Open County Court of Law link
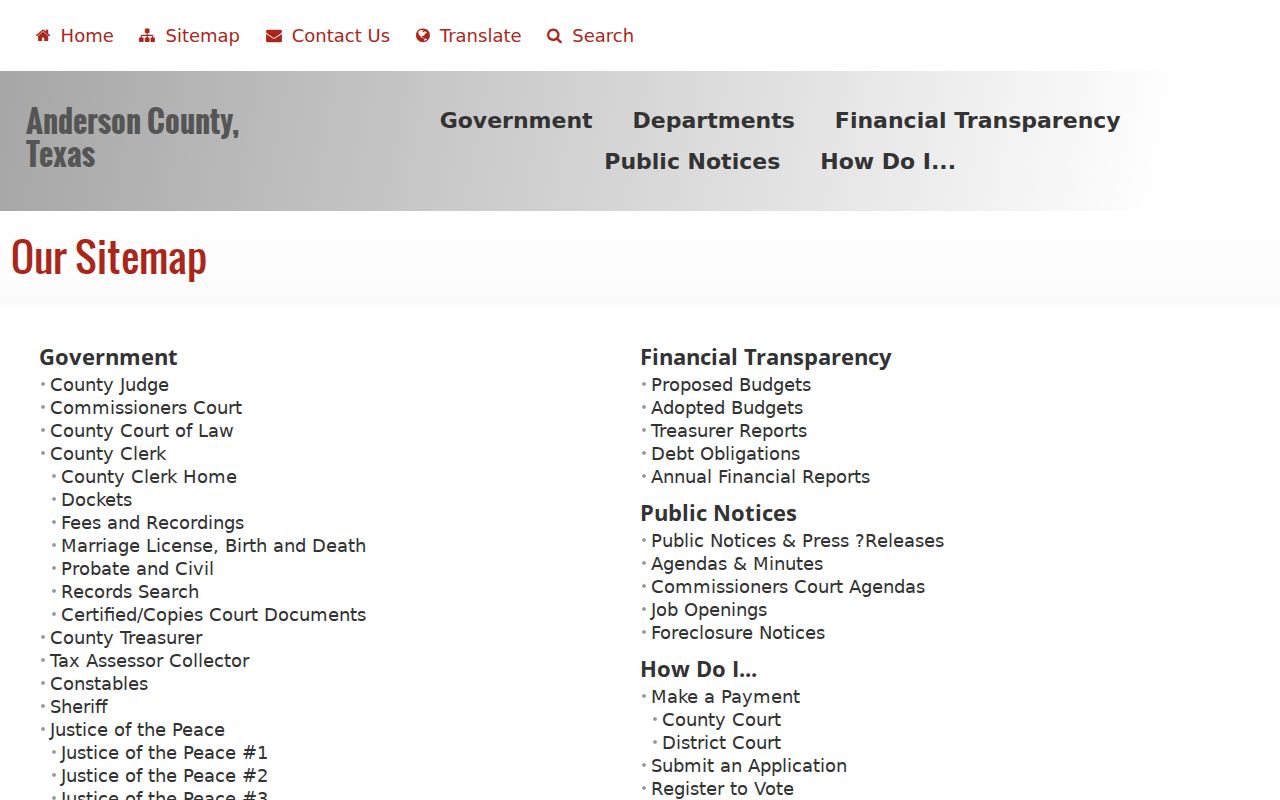 141,431
